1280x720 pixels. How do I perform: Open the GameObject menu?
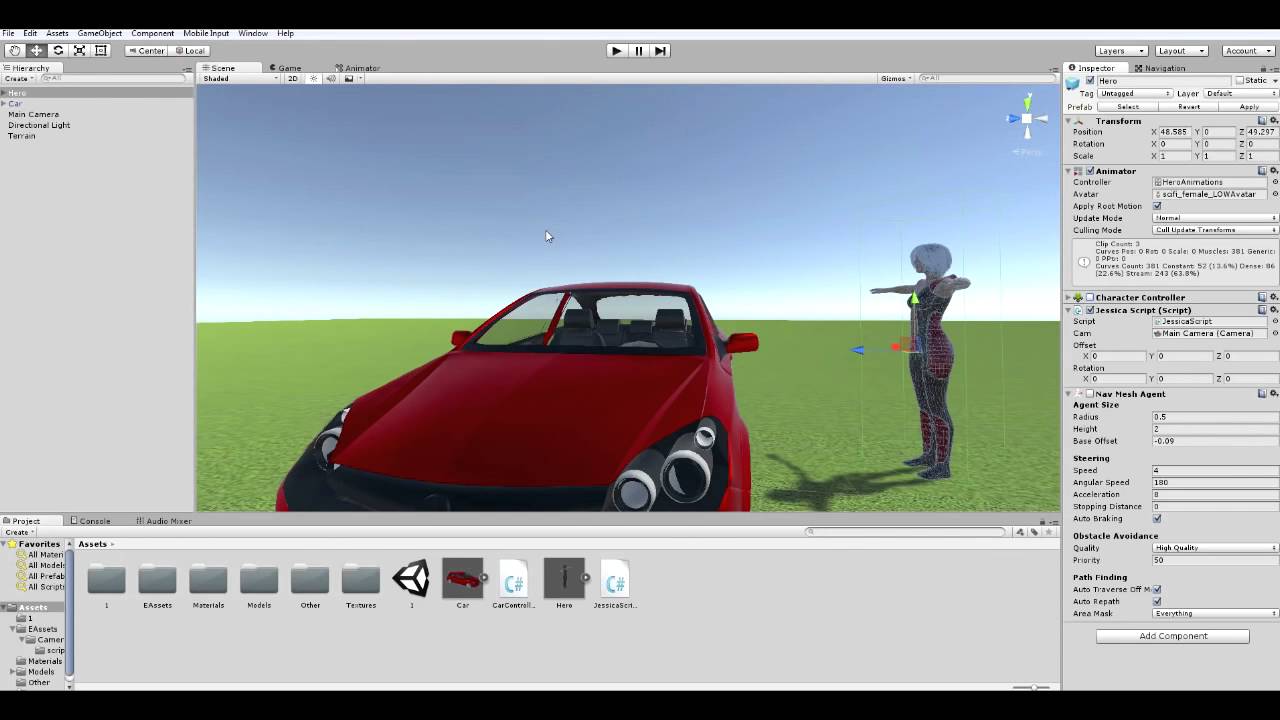point(99,33)
